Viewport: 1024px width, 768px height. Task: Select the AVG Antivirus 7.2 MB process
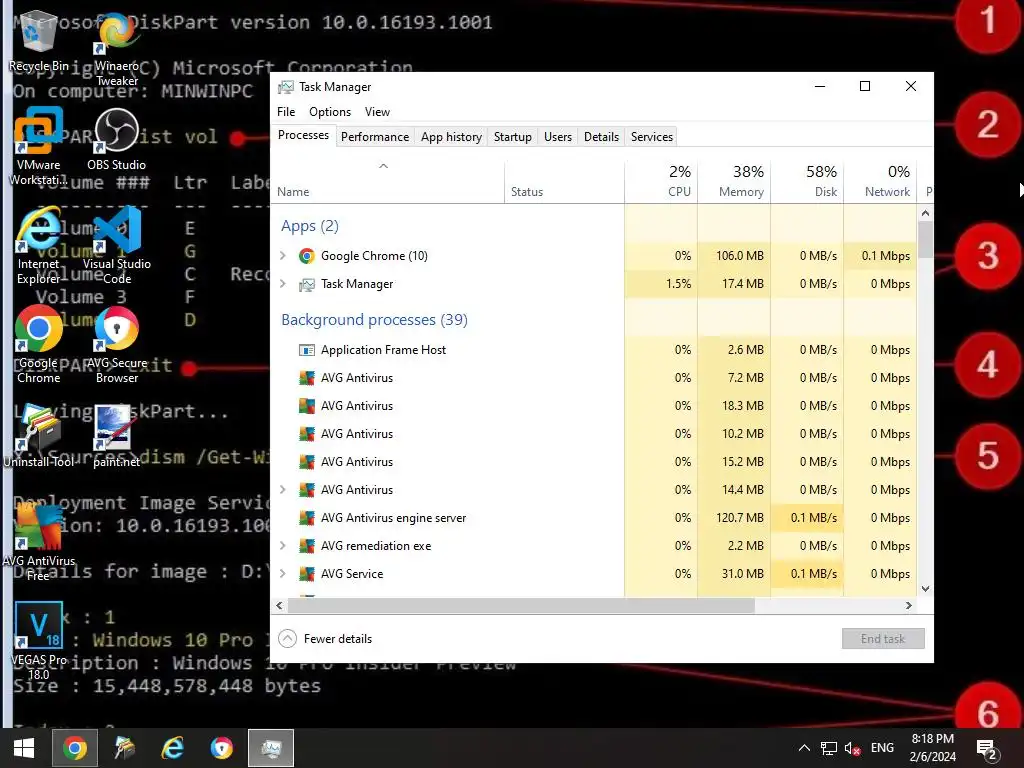pyautogui.click(x=594, y=378)
